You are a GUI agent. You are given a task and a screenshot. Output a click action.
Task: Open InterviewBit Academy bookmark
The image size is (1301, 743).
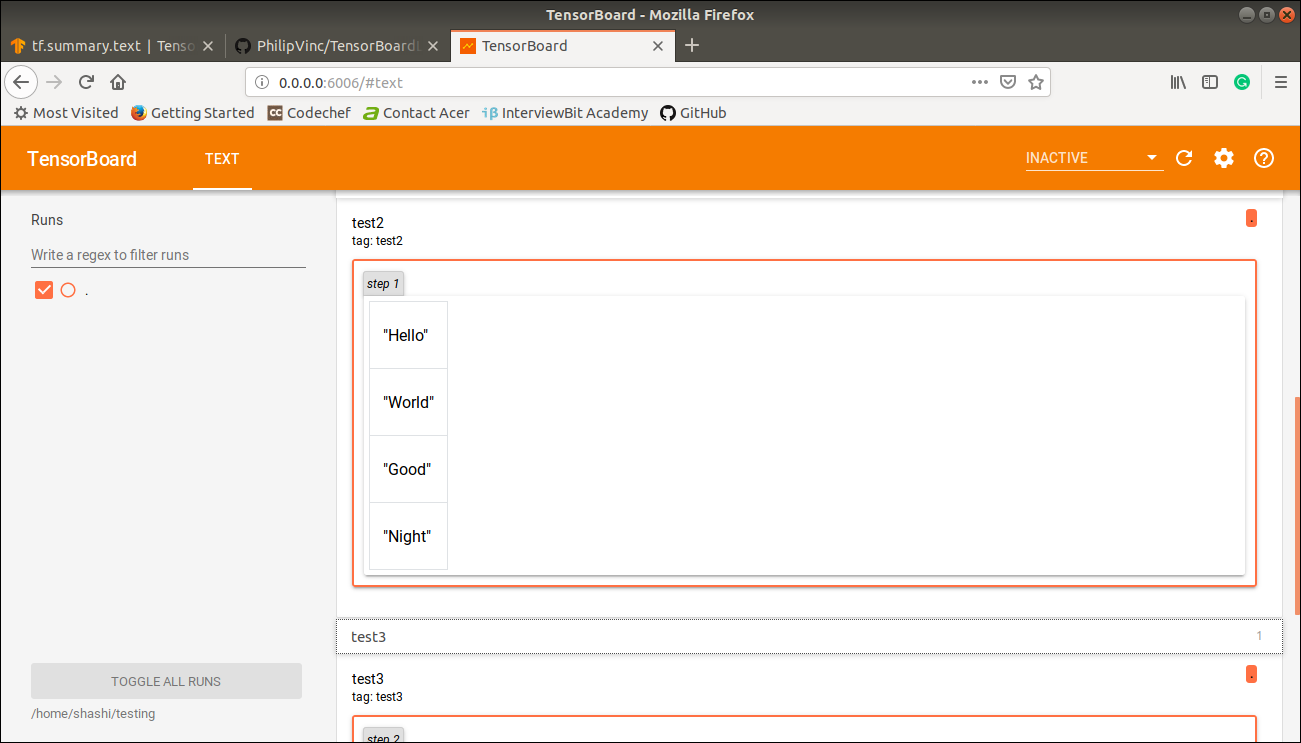565,113
